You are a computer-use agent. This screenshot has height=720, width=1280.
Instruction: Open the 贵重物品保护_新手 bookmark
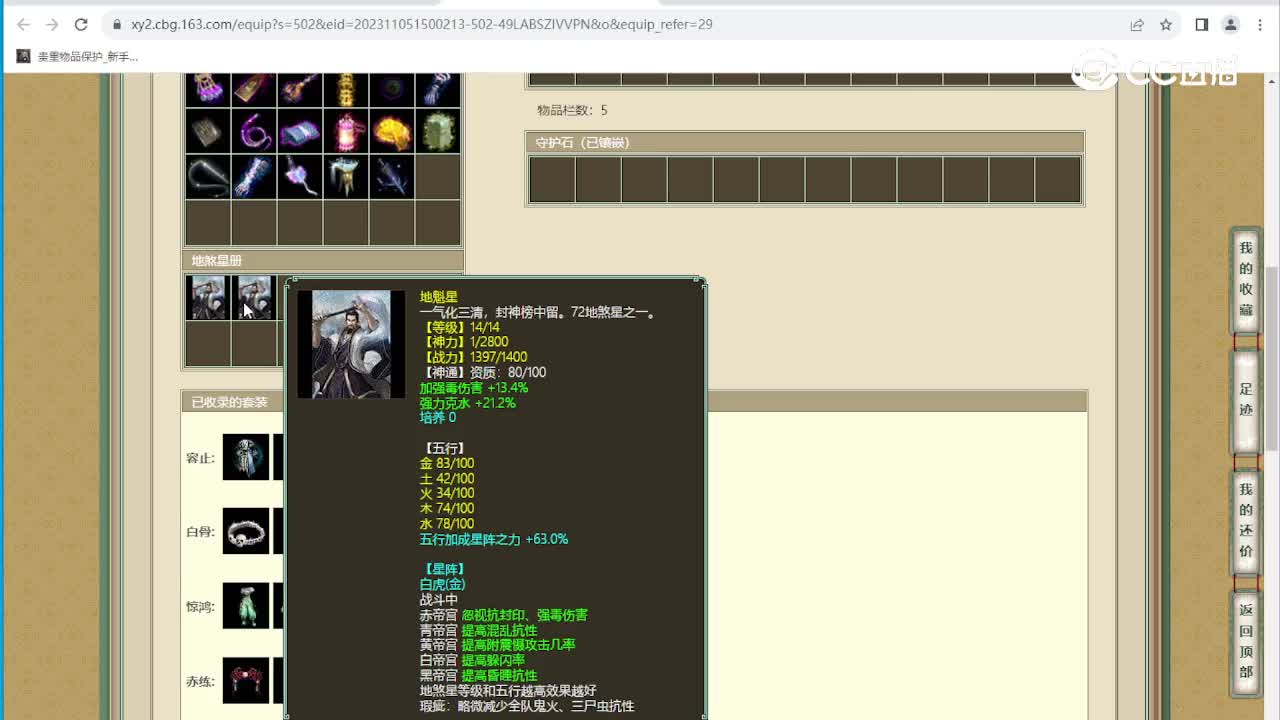click(x=78, y=57)
